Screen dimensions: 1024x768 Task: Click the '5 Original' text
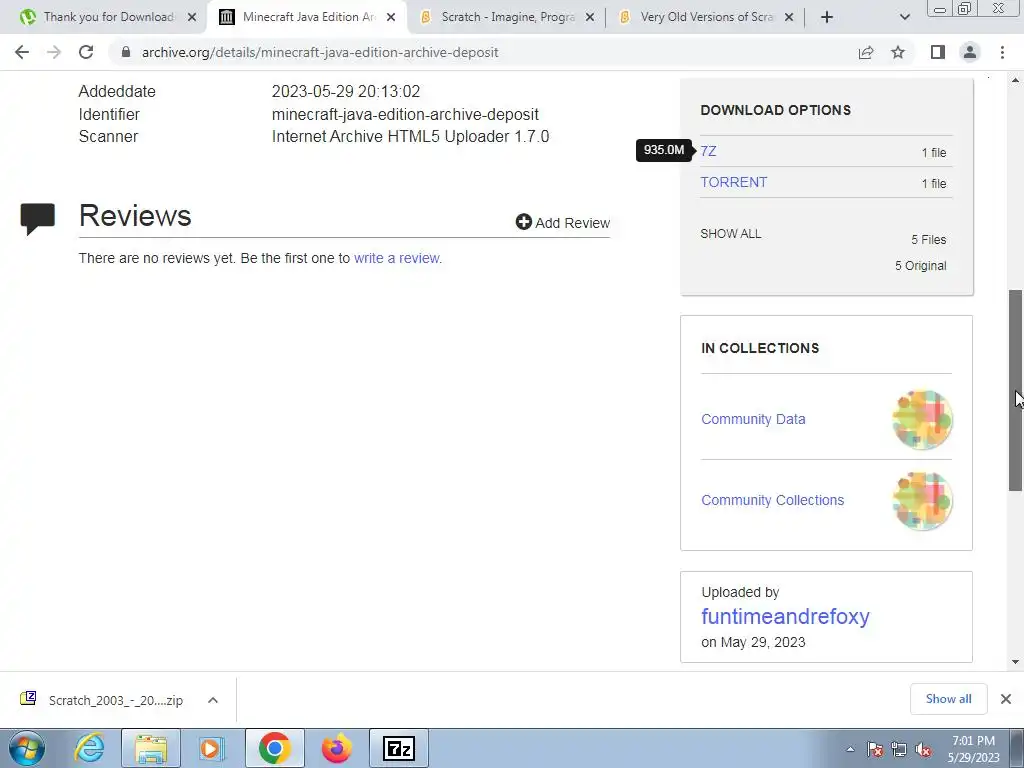coord(920,266)
